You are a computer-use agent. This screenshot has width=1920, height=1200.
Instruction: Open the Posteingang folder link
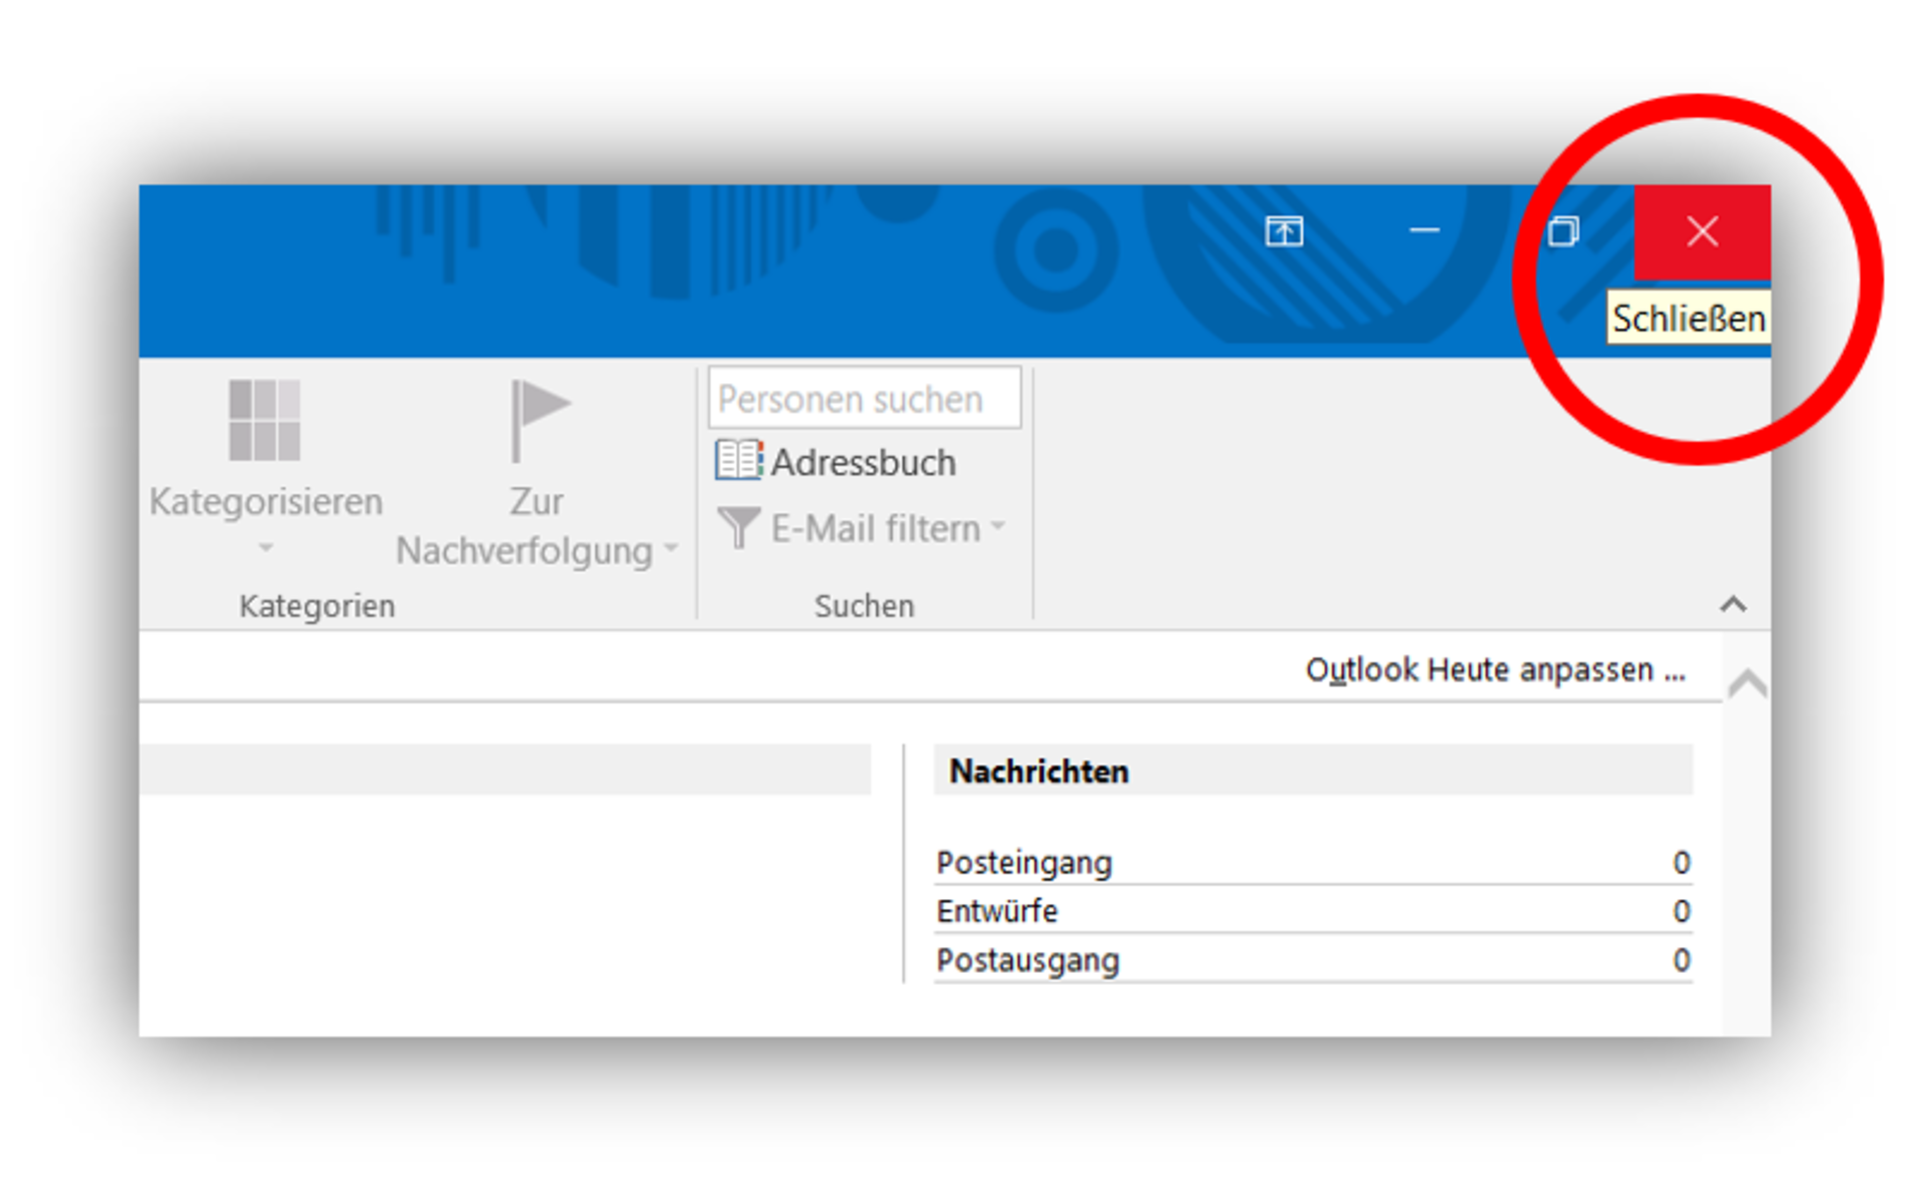pos(1024,862)
